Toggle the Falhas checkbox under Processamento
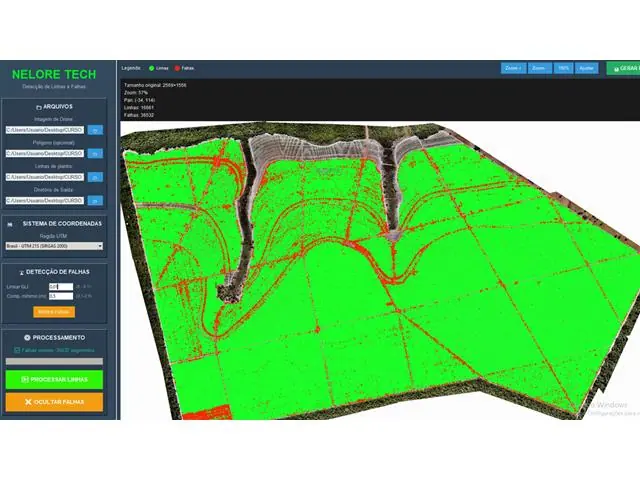 (x=16, y=350)
